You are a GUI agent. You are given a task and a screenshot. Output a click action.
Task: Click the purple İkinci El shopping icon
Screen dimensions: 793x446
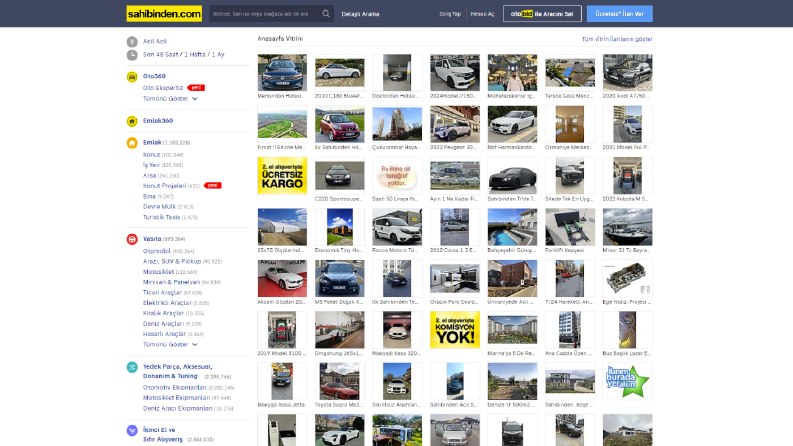[x=132, y=430]
